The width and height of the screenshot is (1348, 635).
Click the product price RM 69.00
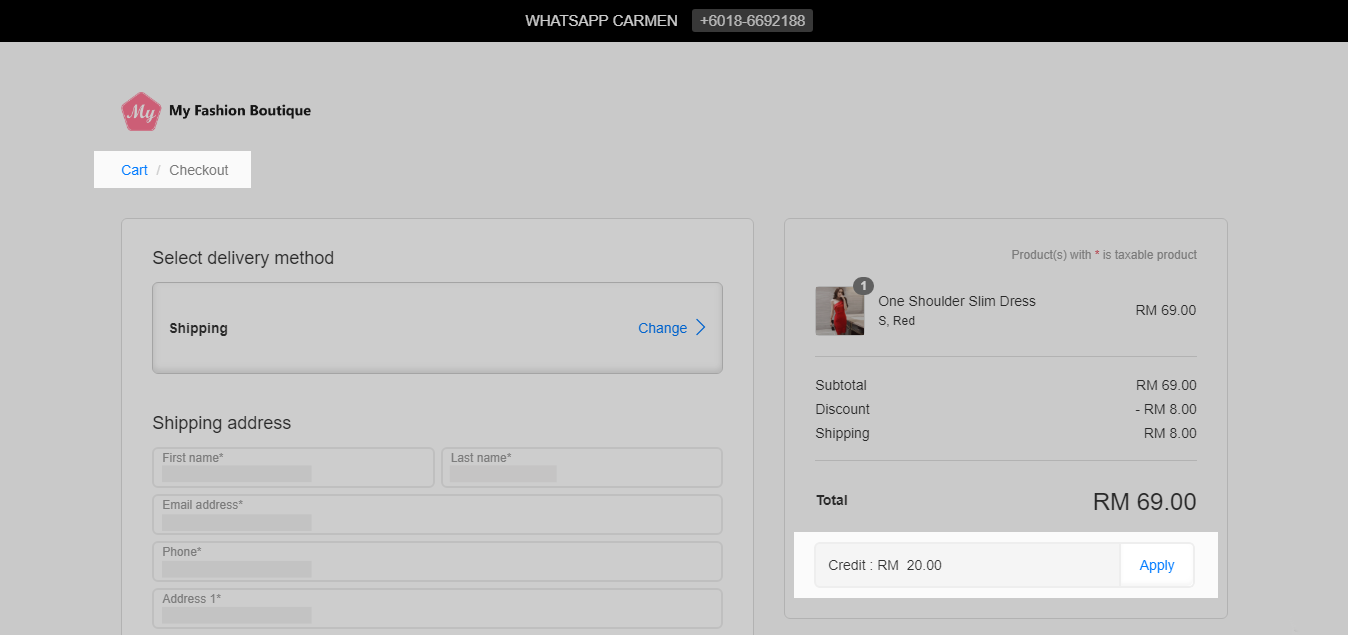[1166, 310]
